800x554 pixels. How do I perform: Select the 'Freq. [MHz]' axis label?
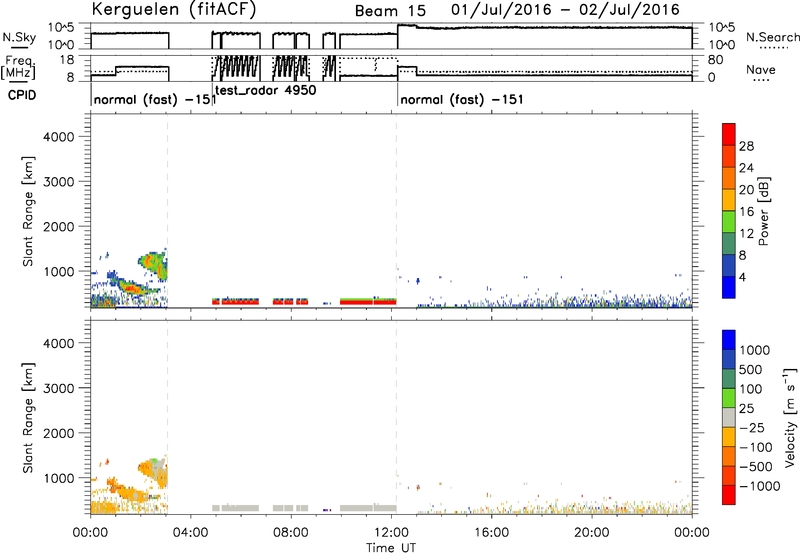coord(18,67)
